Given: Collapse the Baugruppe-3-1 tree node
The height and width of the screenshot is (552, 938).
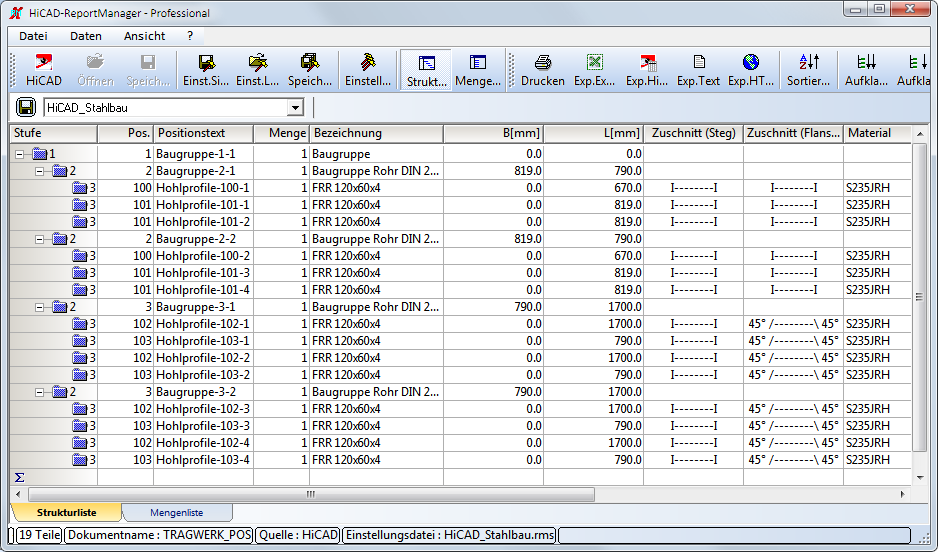Looking at the screenshot, I should (x=41, y=307).
